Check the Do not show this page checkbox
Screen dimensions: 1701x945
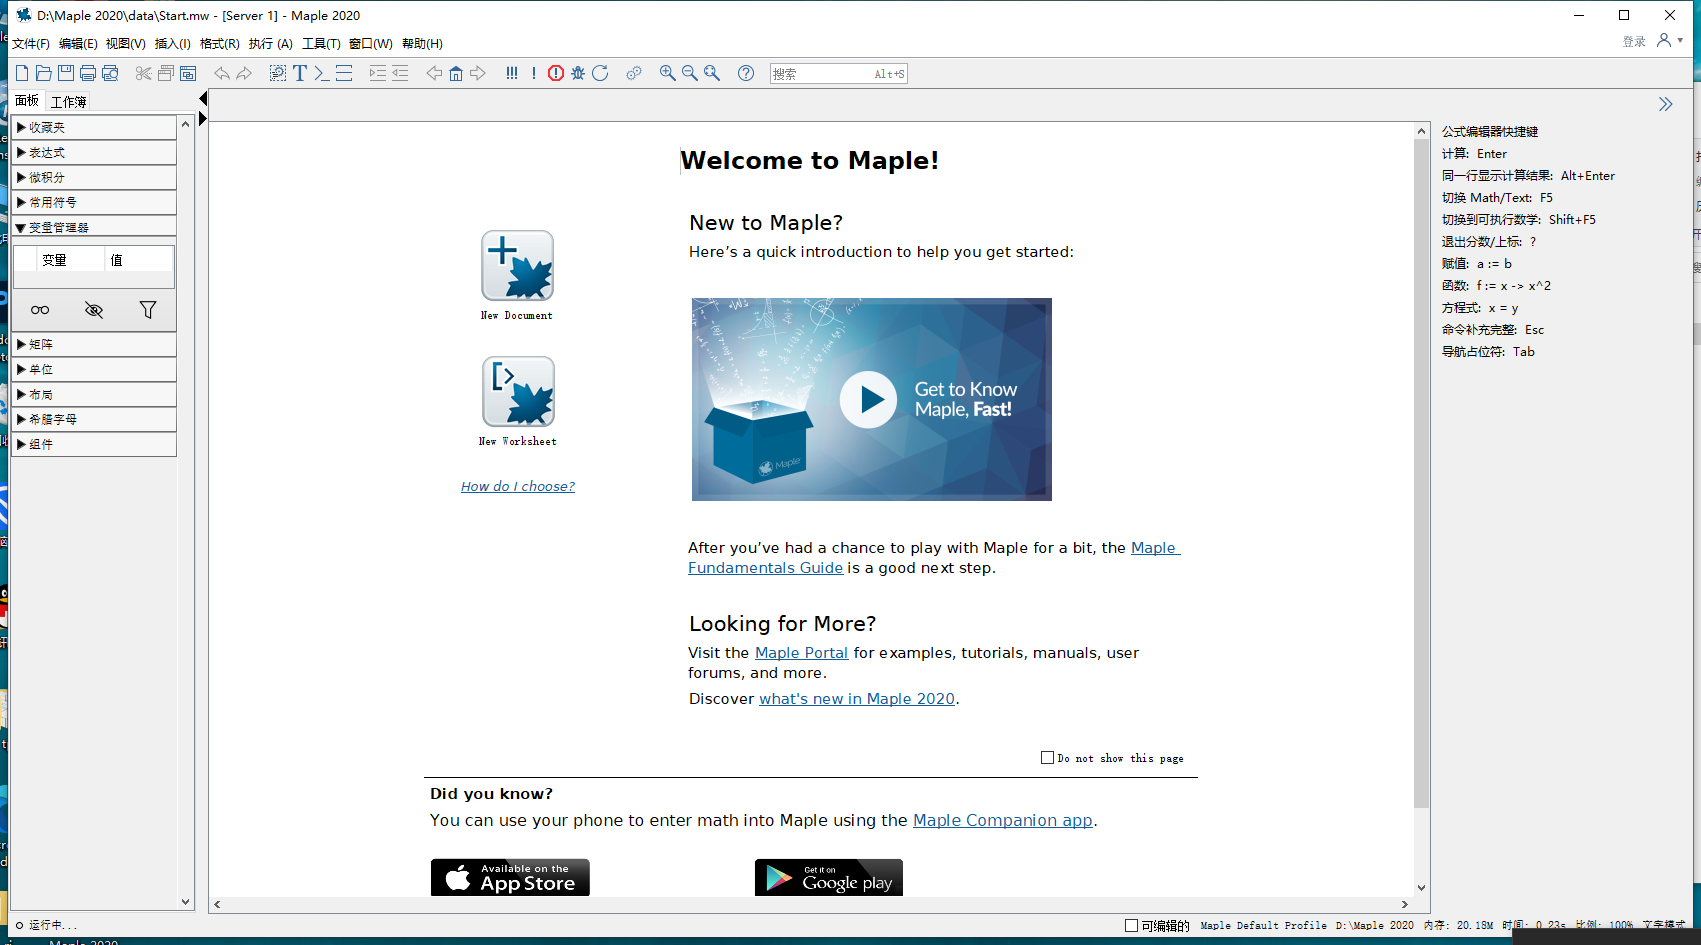(x=1047, y=757)
